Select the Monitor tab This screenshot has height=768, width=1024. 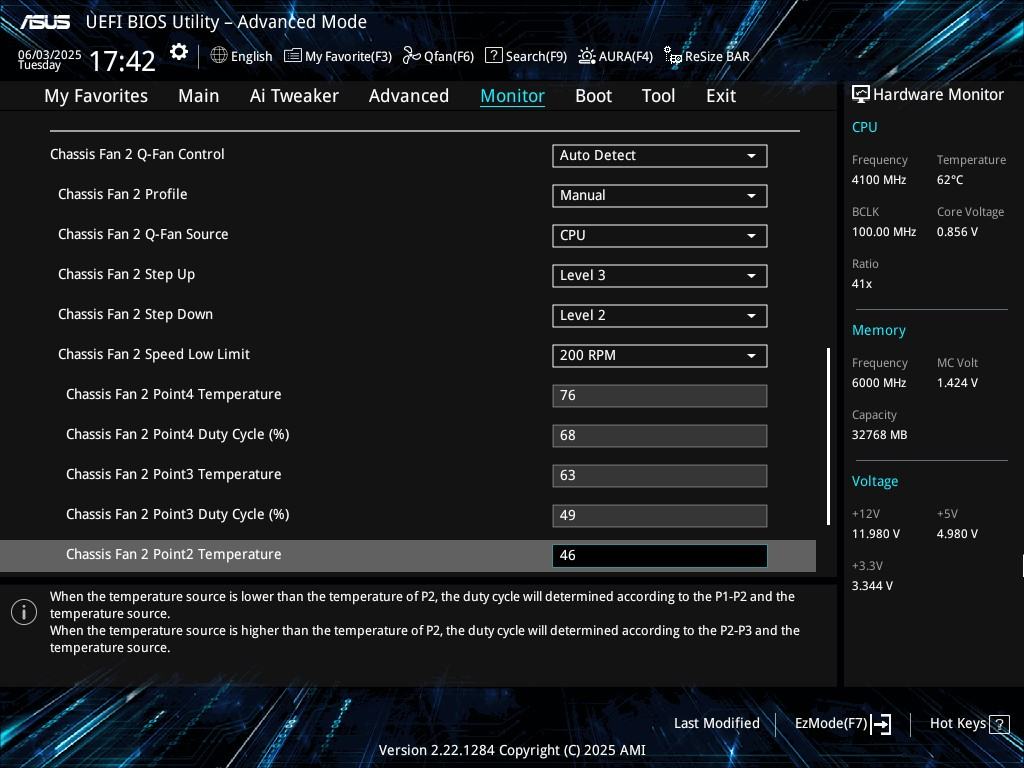coord(513,96)
